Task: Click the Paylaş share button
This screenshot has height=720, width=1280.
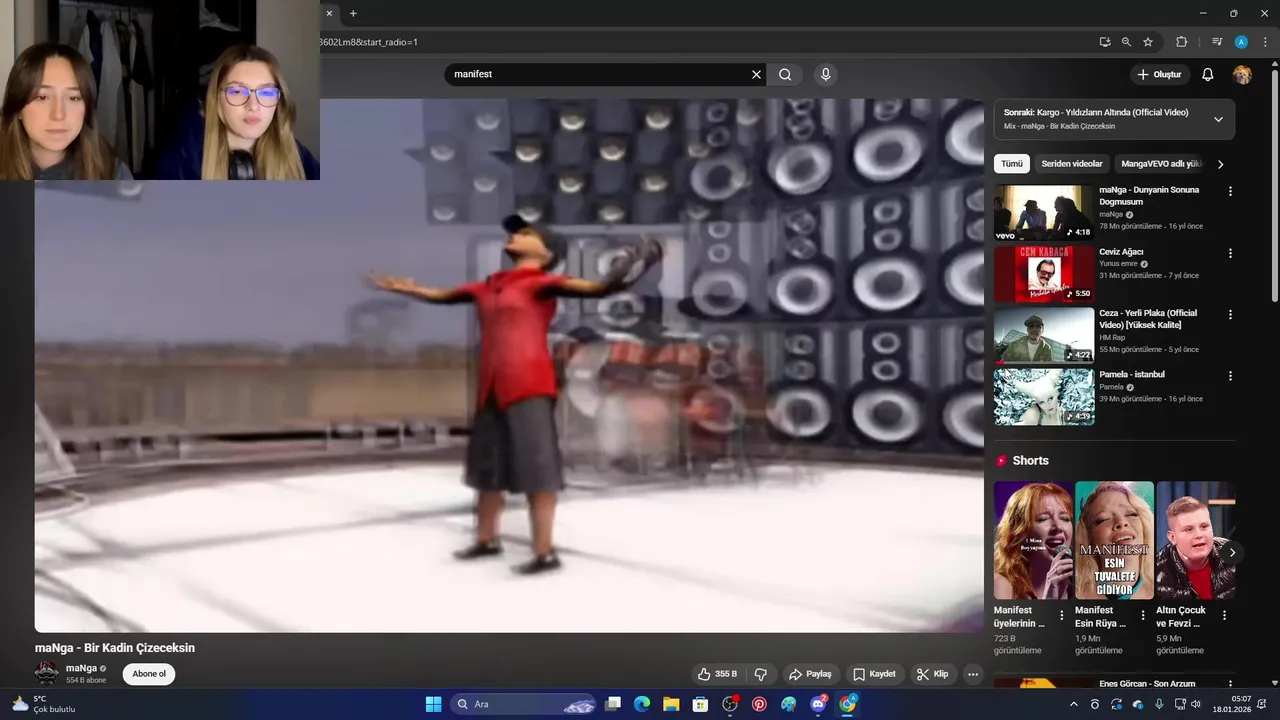Action: click(809, 674)
